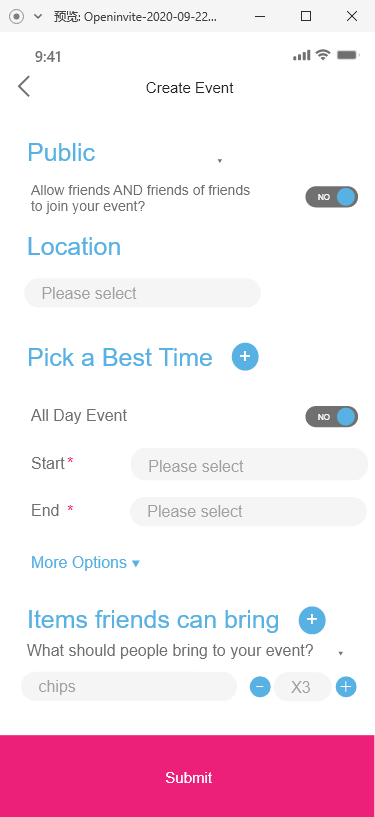Open dropdown beside What should people bring
This screenshot has height=817, width=375.
click(x=341, y=653)
